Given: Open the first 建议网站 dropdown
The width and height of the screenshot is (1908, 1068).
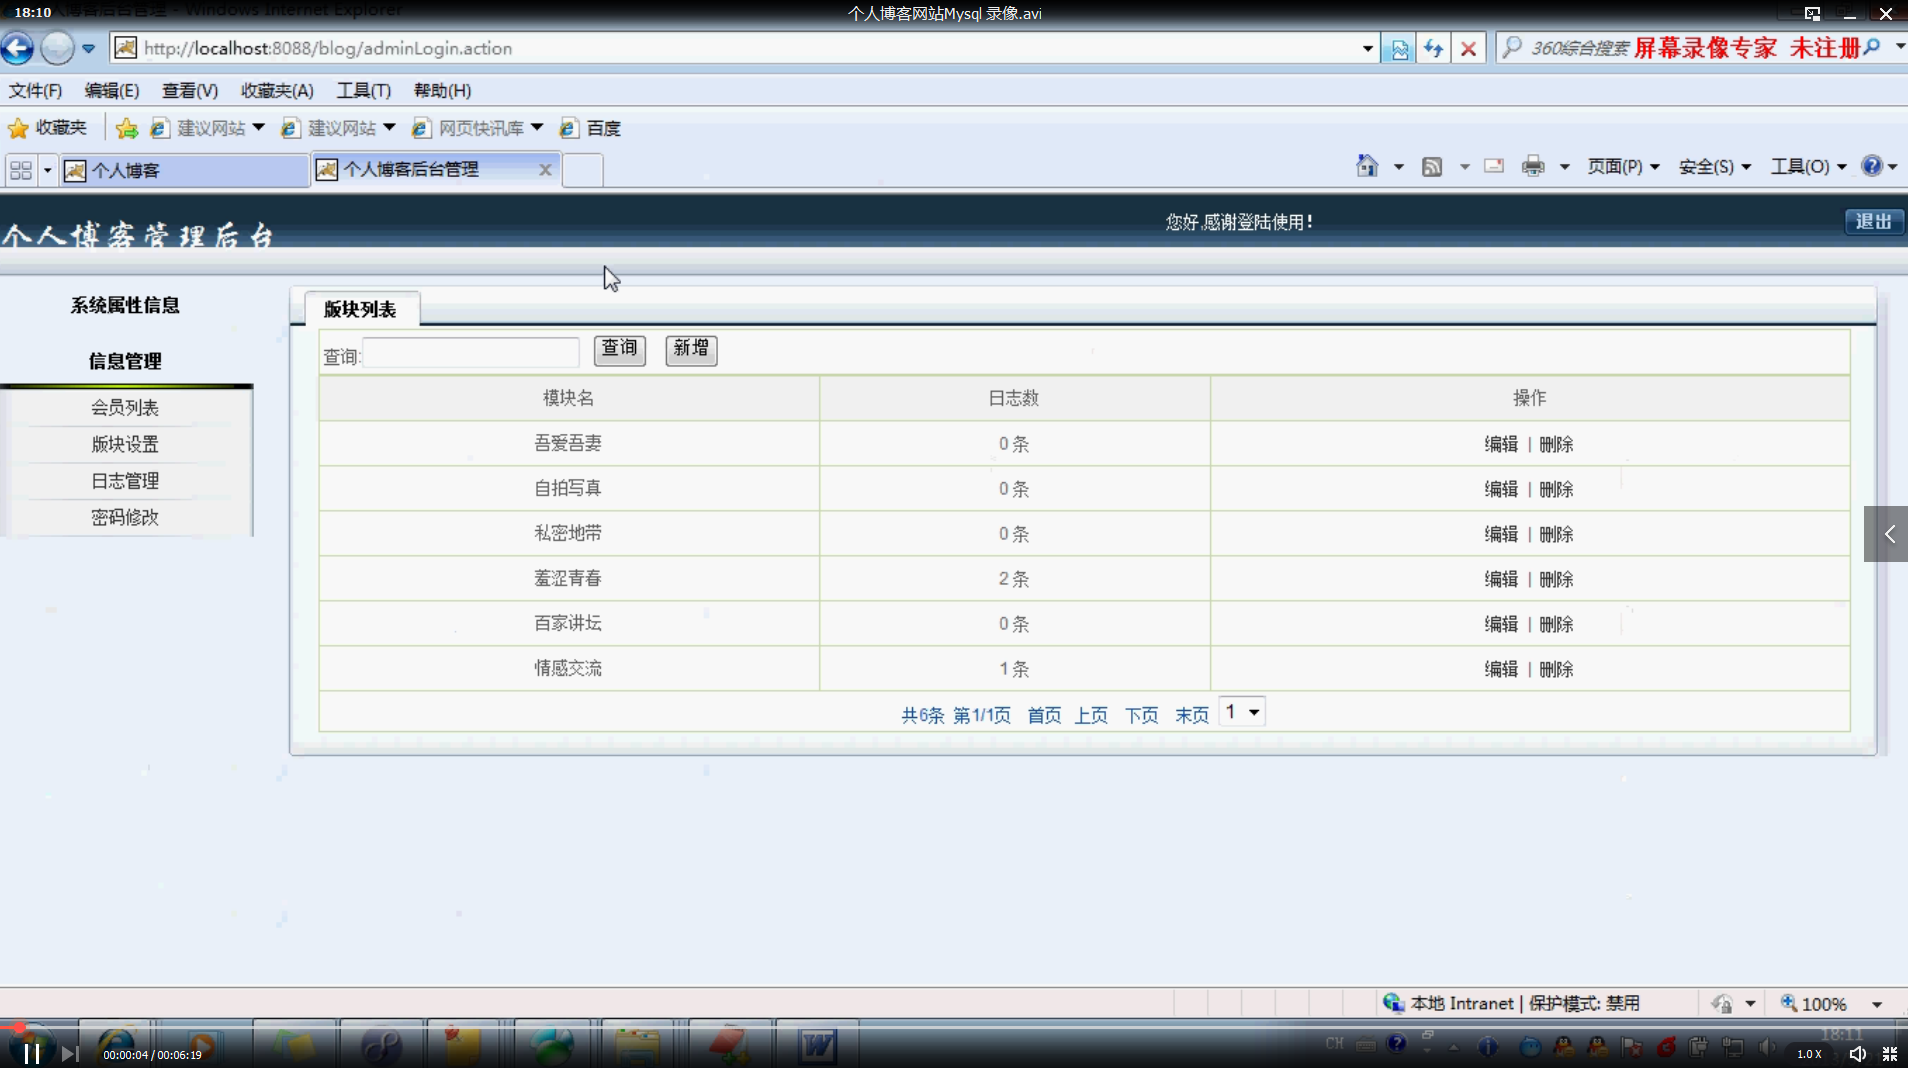Looking at the screenshot, I should (259, 128).
